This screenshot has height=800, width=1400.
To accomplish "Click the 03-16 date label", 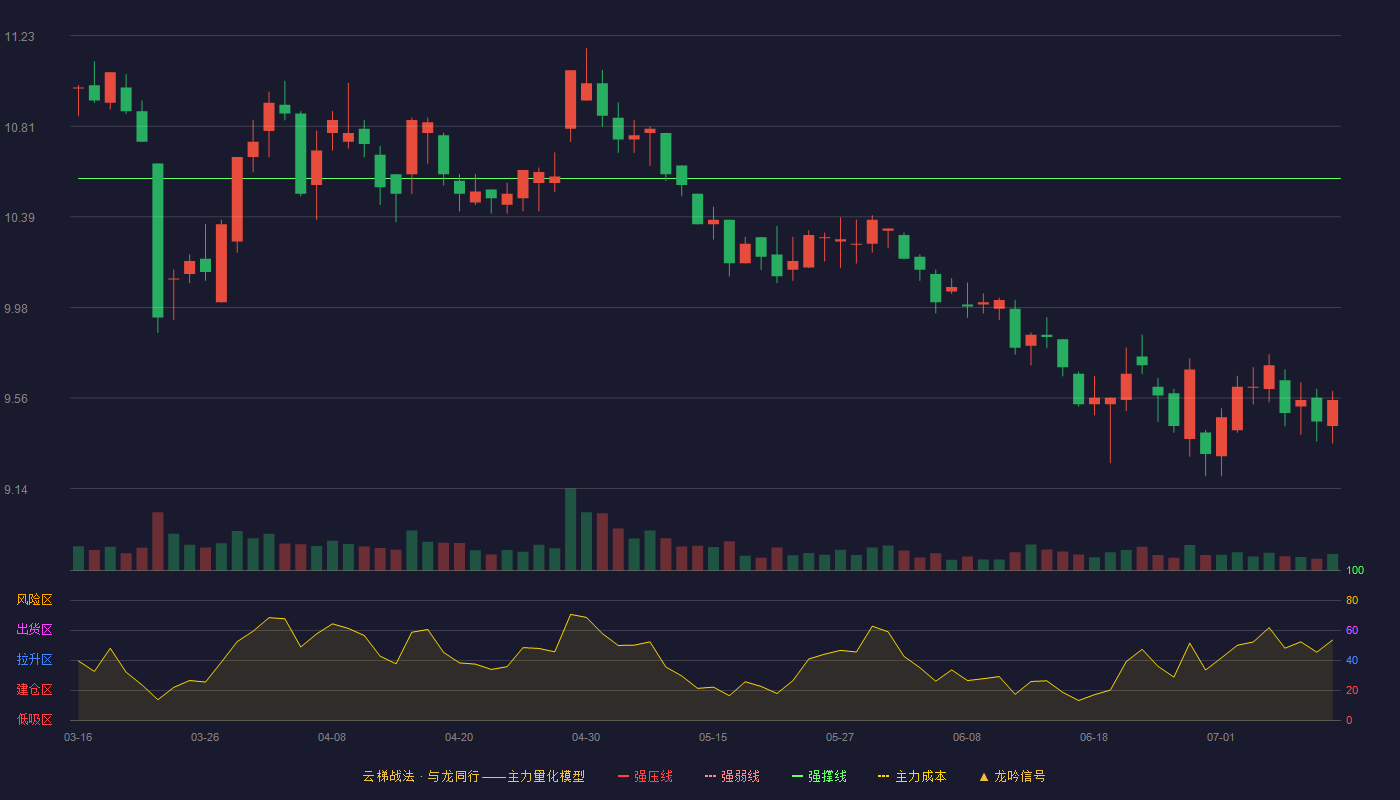I will 78,737.
